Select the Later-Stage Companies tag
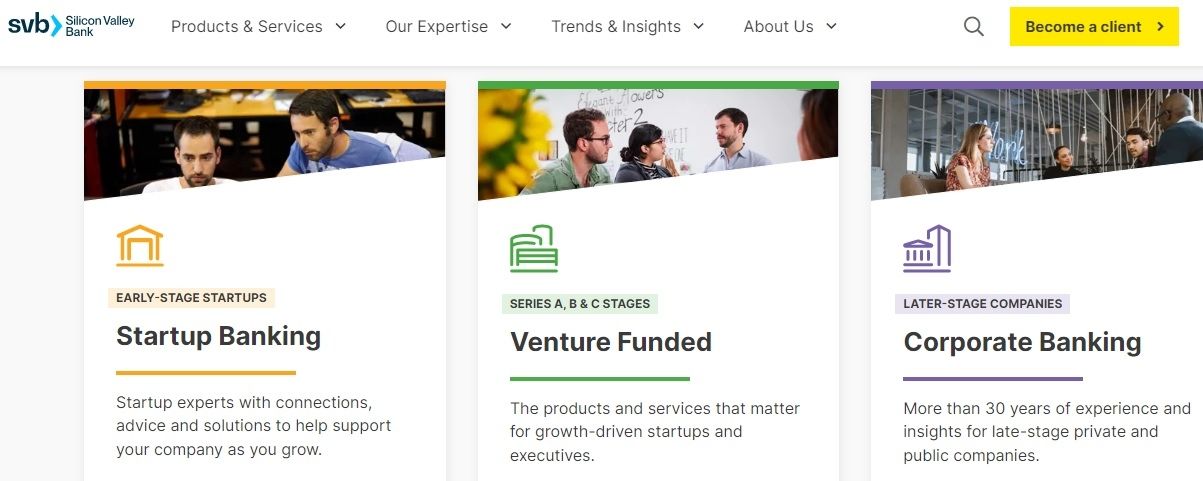 [982, 304]
